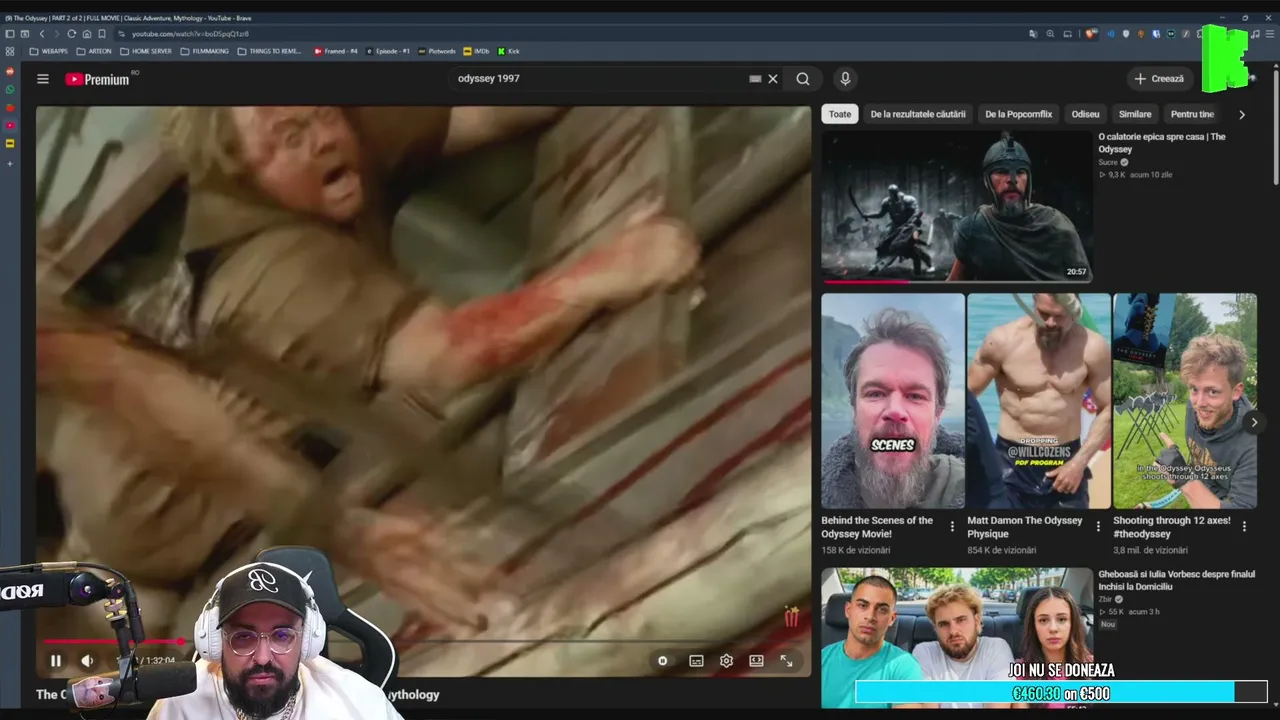The height and width of the screenshot is (720, 1280).
Task: Reload the page with the refresh icon
Action: 71,34
